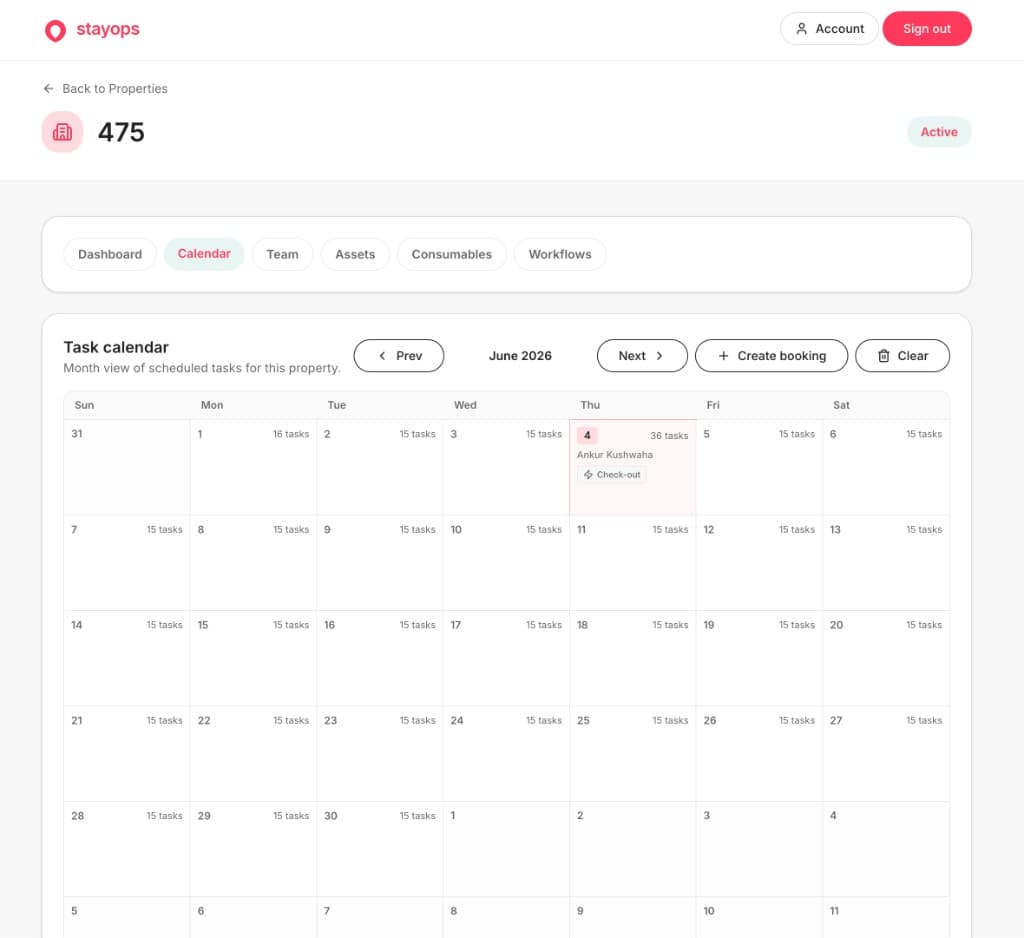Click the 15 tasks count on June 26
Viewport: 1024px width, 938px height.
point(797,720)
